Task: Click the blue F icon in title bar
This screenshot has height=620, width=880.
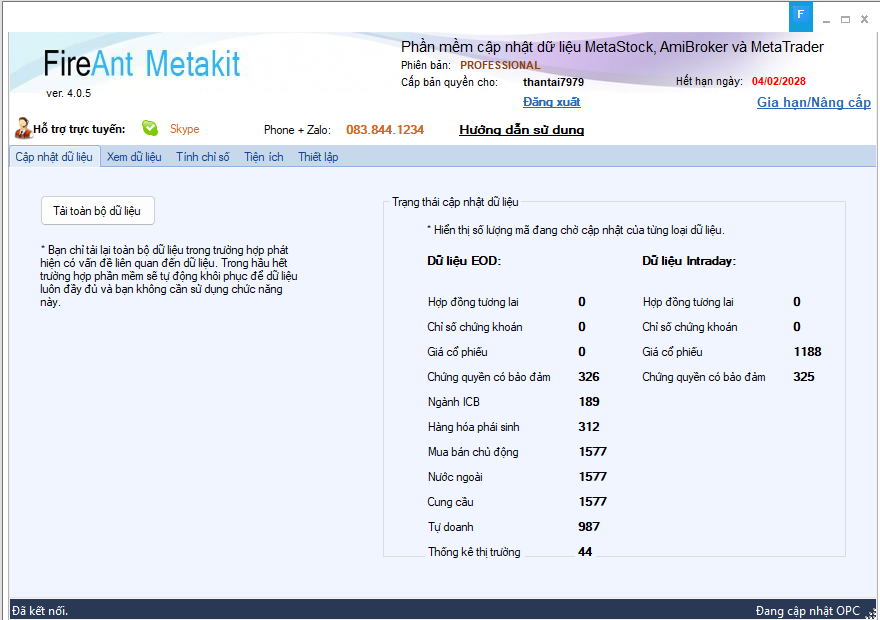Action: (x=800, y=16)
